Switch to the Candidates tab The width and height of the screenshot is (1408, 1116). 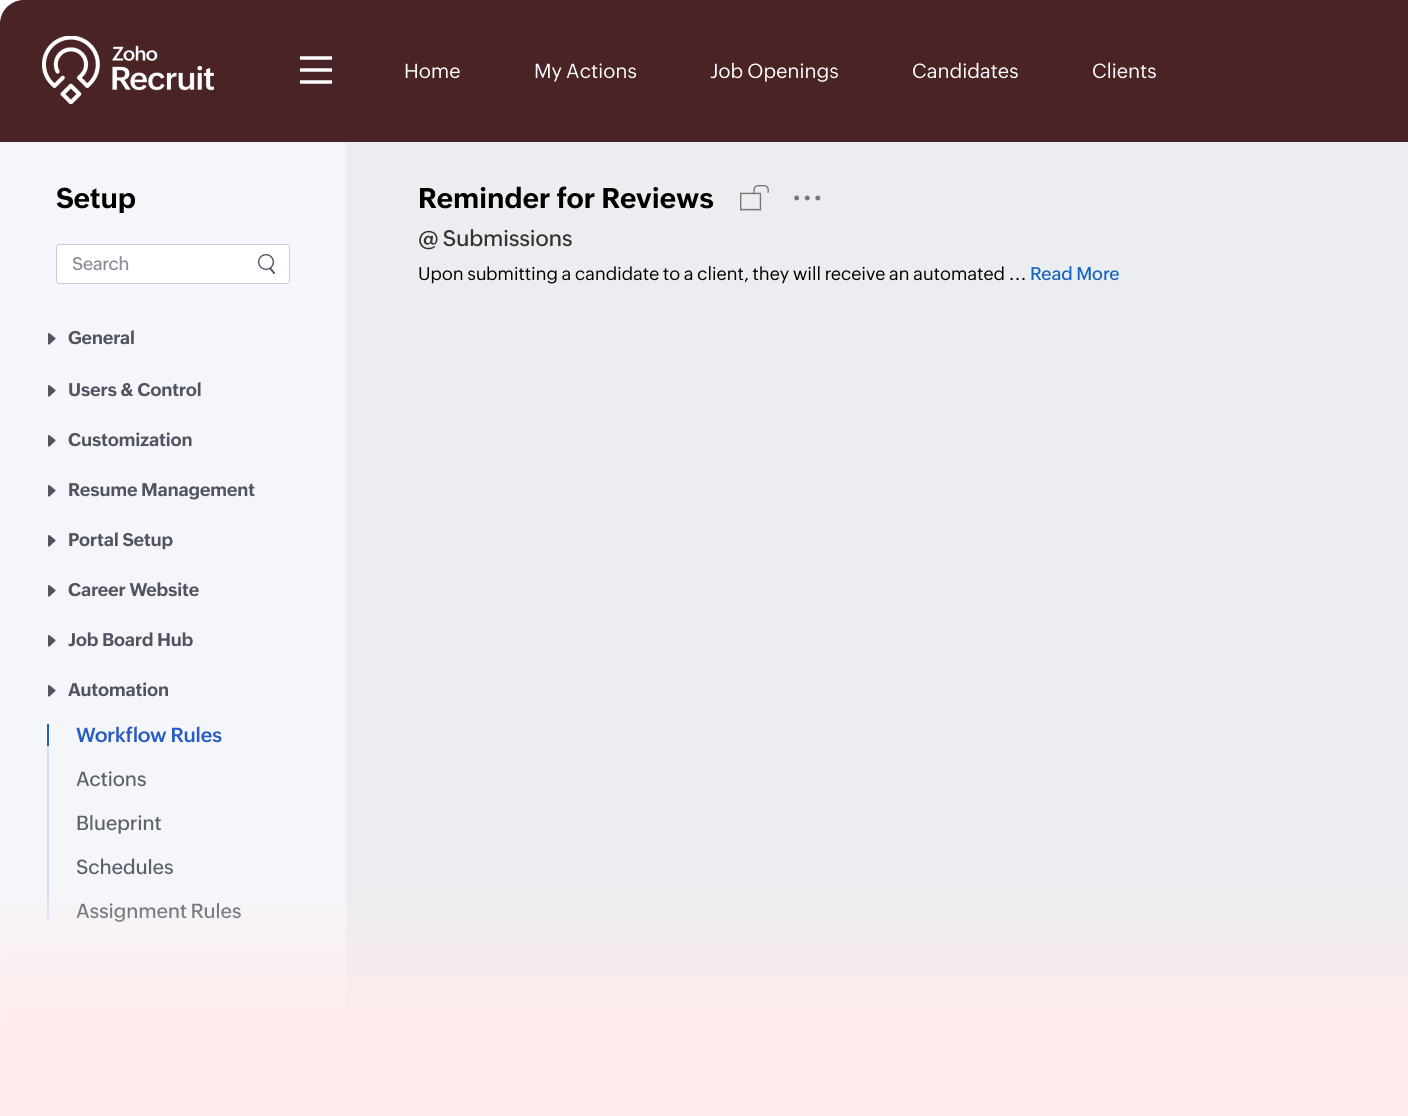pyautogui.click(x=965, y=71)
